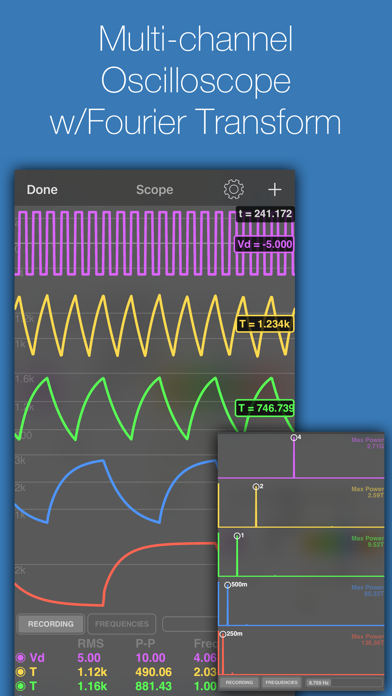This screenshot has width=392, height=696.
Task: Open the settings gear icon
Action: pyautogui.click(x=234, y=190)
